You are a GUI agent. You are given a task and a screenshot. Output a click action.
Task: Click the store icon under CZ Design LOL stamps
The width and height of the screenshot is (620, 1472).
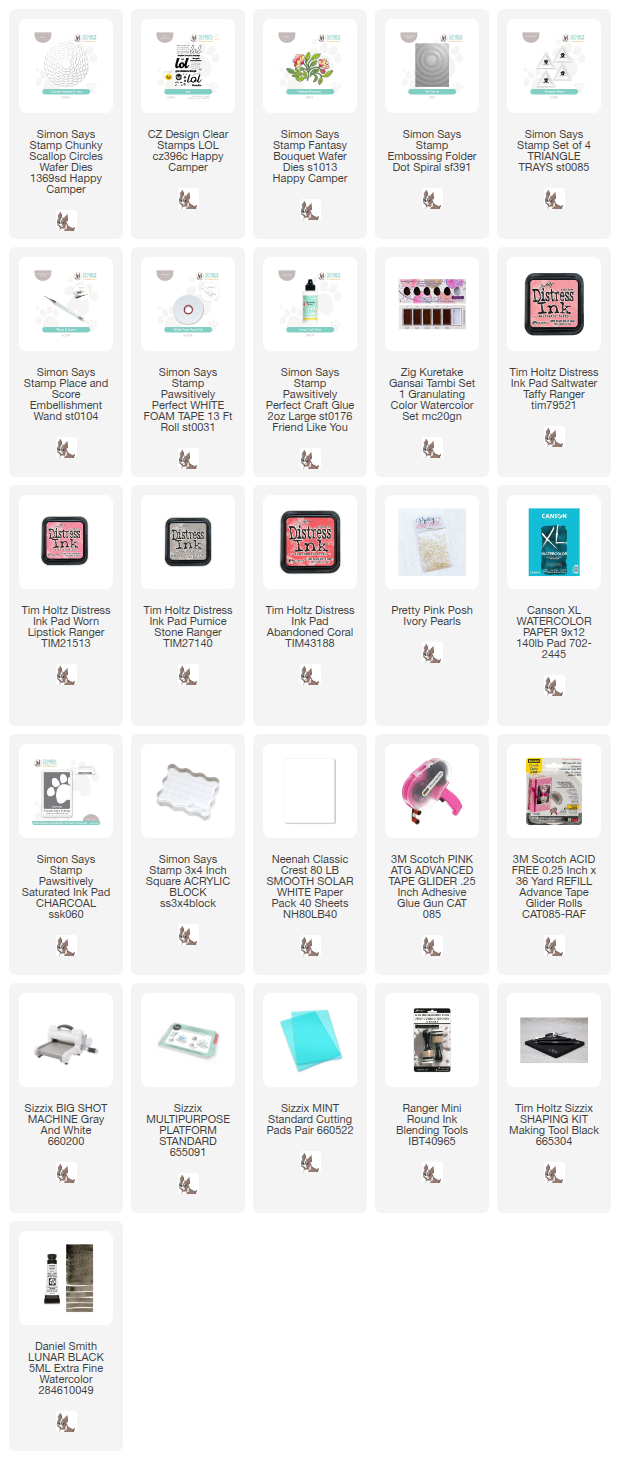[x=188, y=199]
